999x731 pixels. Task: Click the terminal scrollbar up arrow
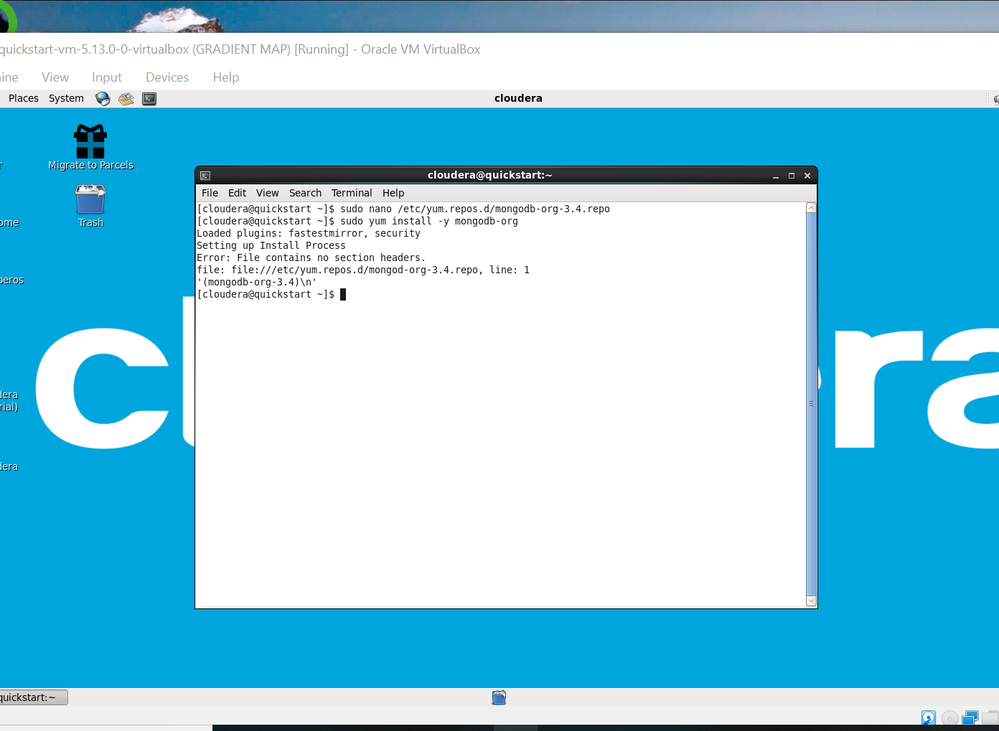point(811,208)
